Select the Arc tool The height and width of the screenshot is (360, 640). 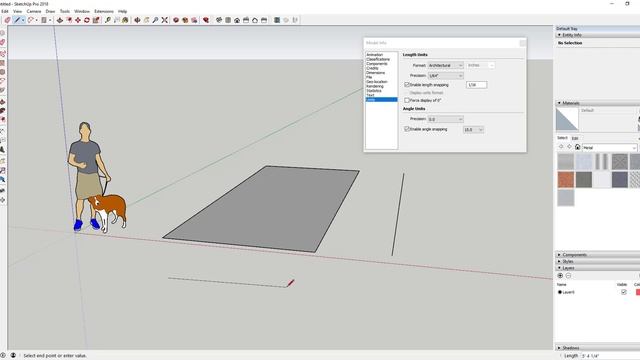[x=30, y=20]
